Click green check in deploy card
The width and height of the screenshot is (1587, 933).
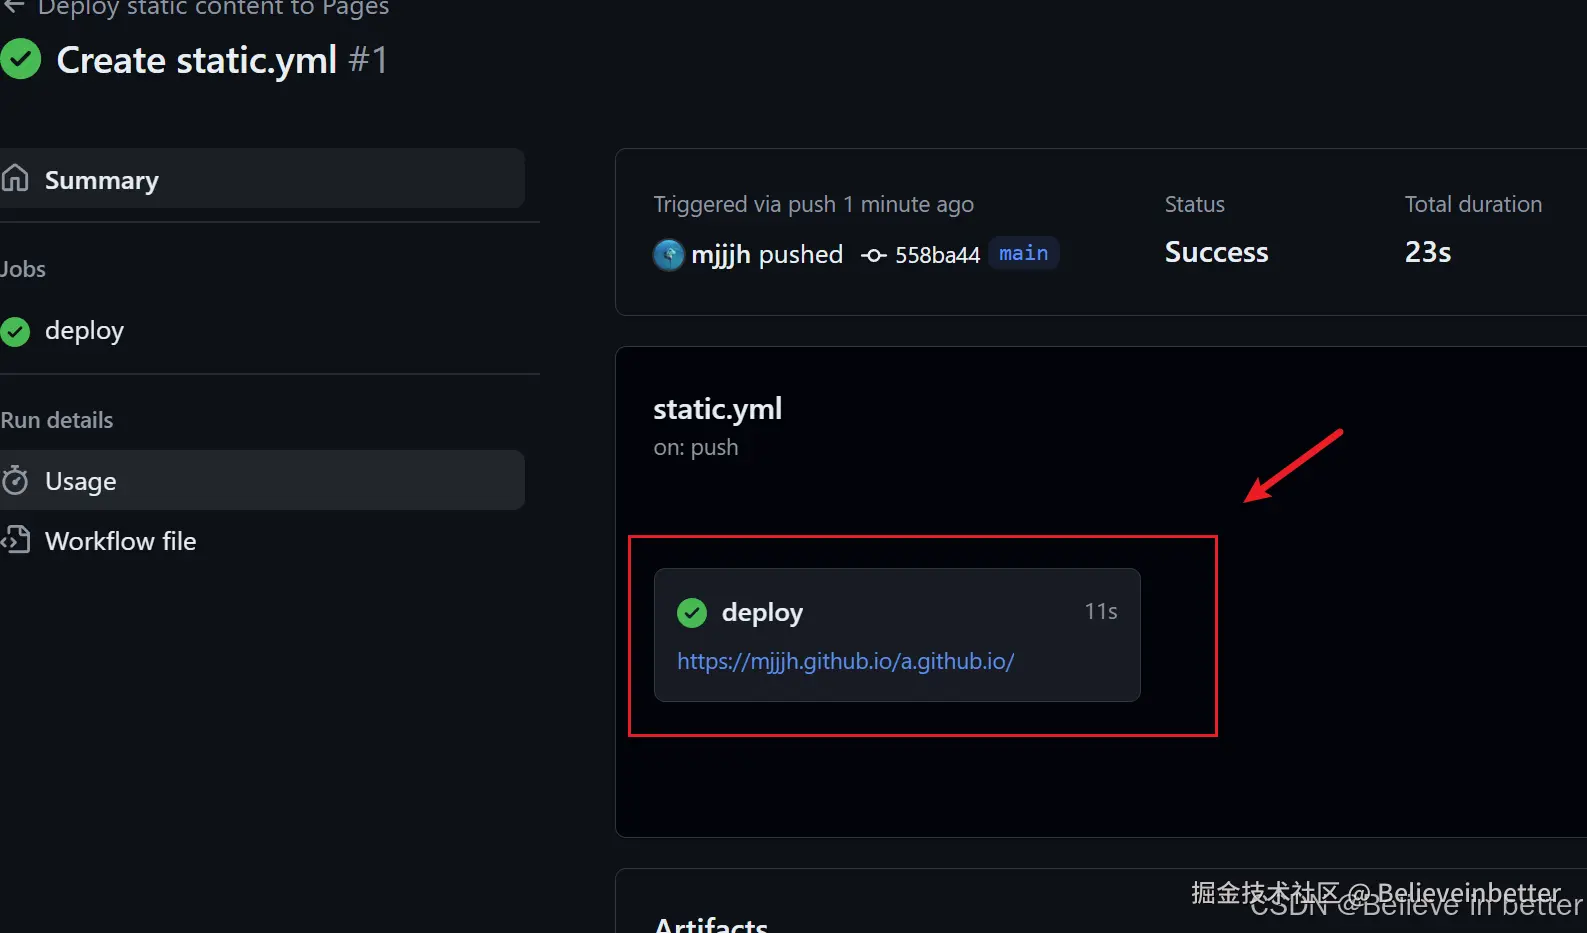(x=692, y=612)
